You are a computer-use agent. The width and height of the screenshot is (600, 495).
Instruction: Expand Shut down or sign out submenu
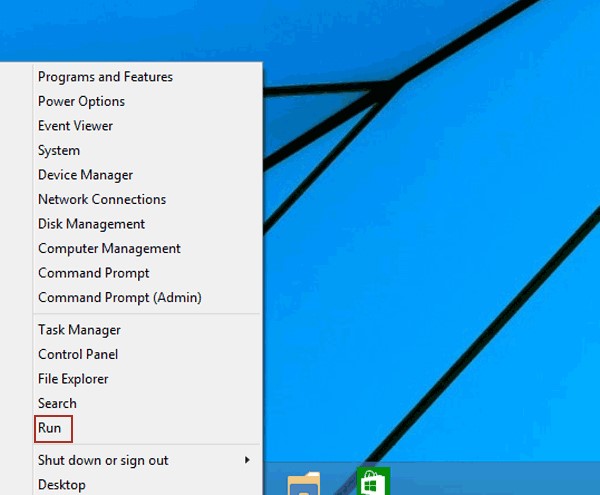[x=103, y=460]
